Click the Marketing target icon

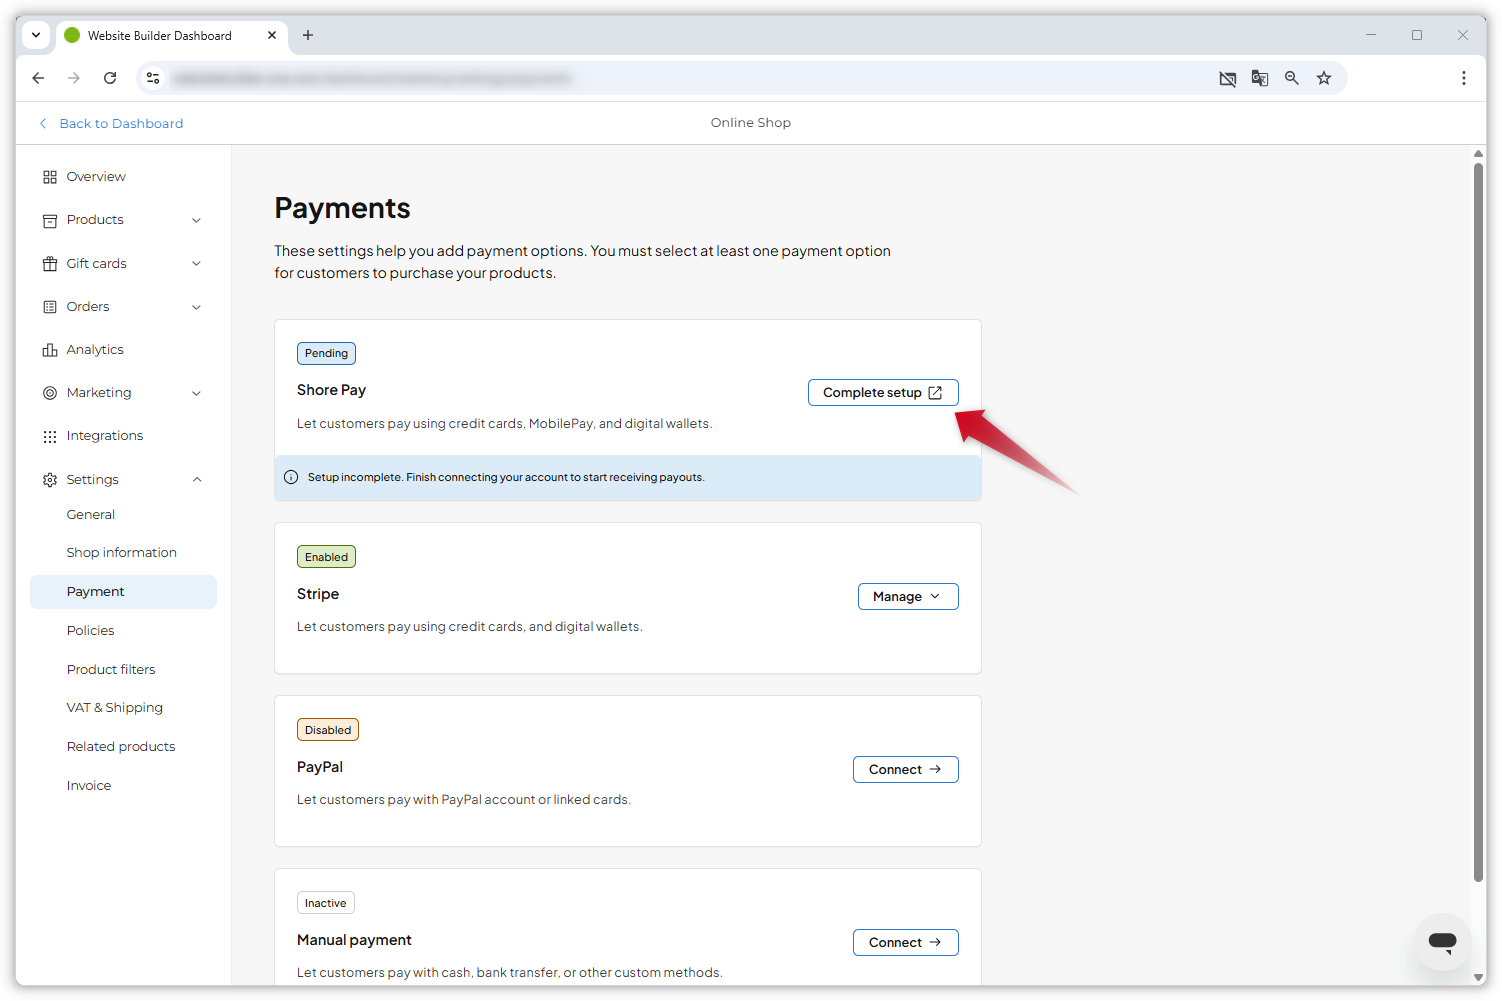pyautogui.click(x=50, y=392)
